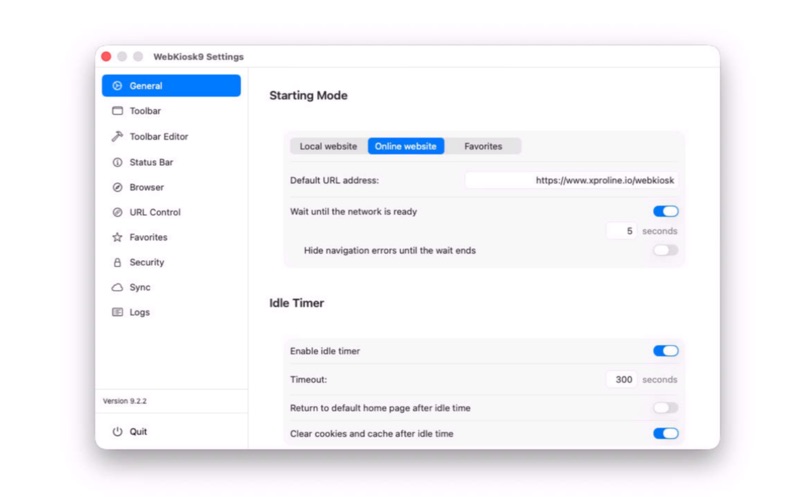Image resolution: width=800 pixels, height=500 pixels.
Task: Enable Hide navigation errors until wait ends
Action: [x=665, y=250]
